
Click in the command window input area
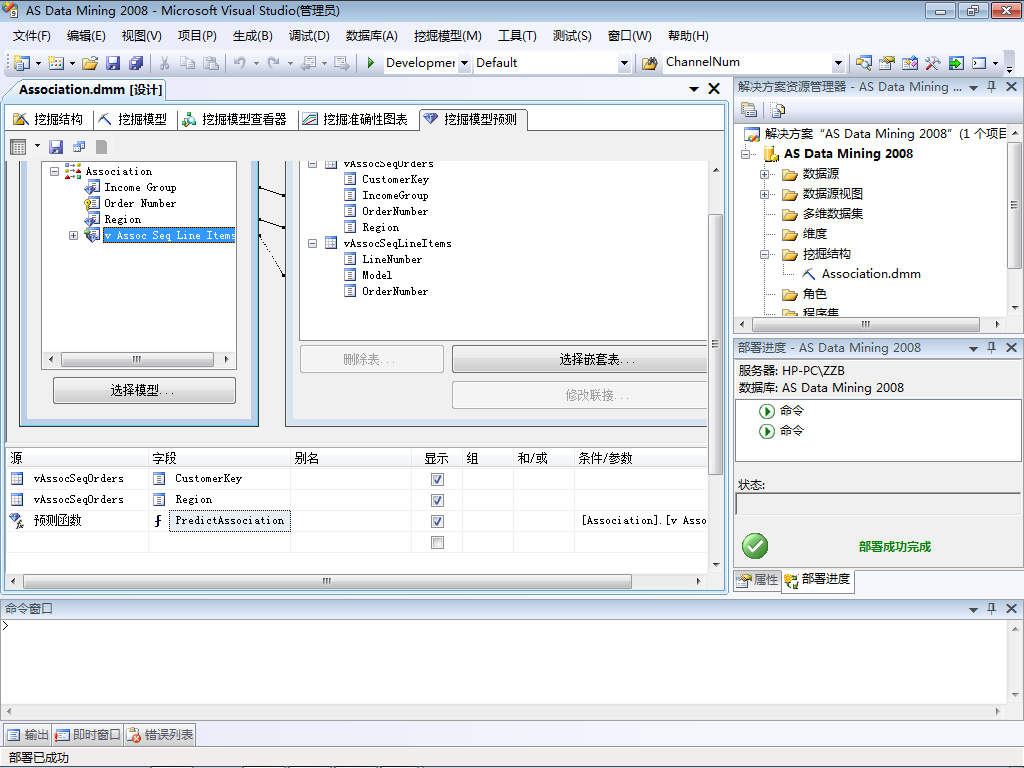tap(504, 661)
